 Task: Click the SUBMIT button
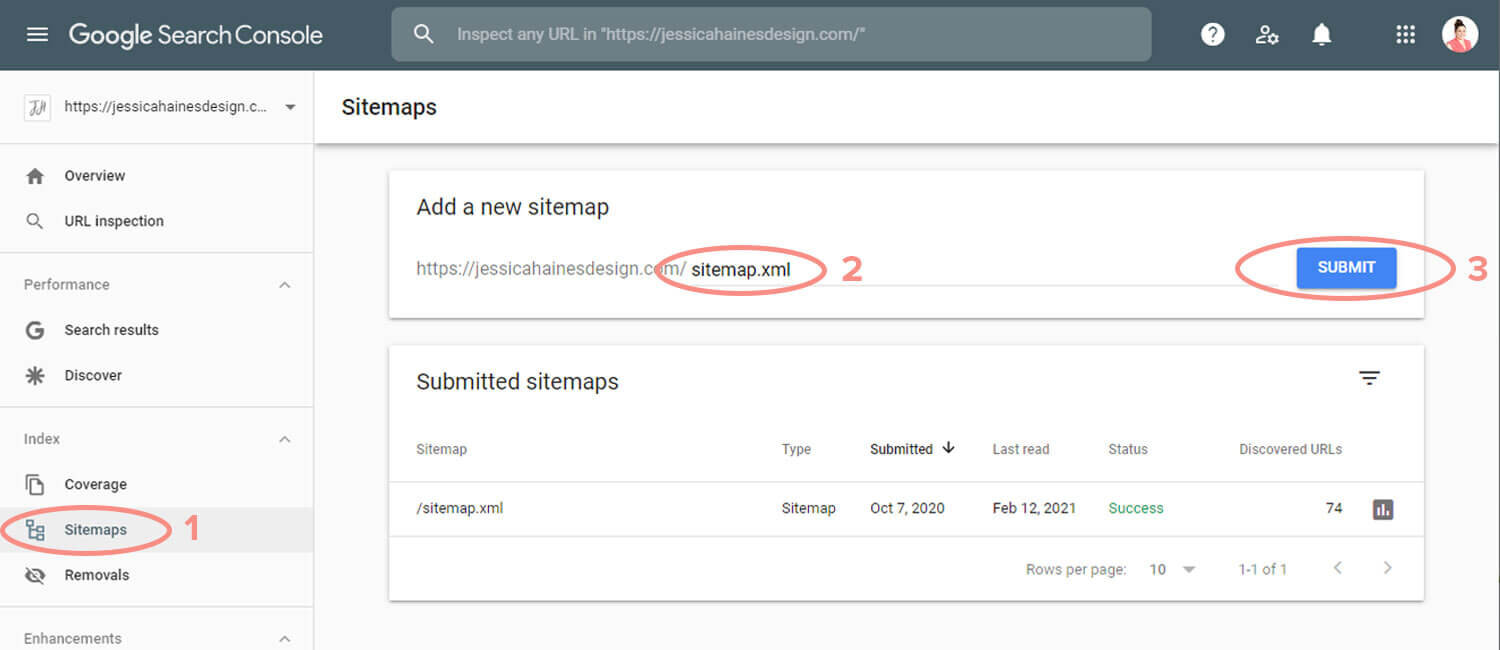click(x=1346, y=268)
